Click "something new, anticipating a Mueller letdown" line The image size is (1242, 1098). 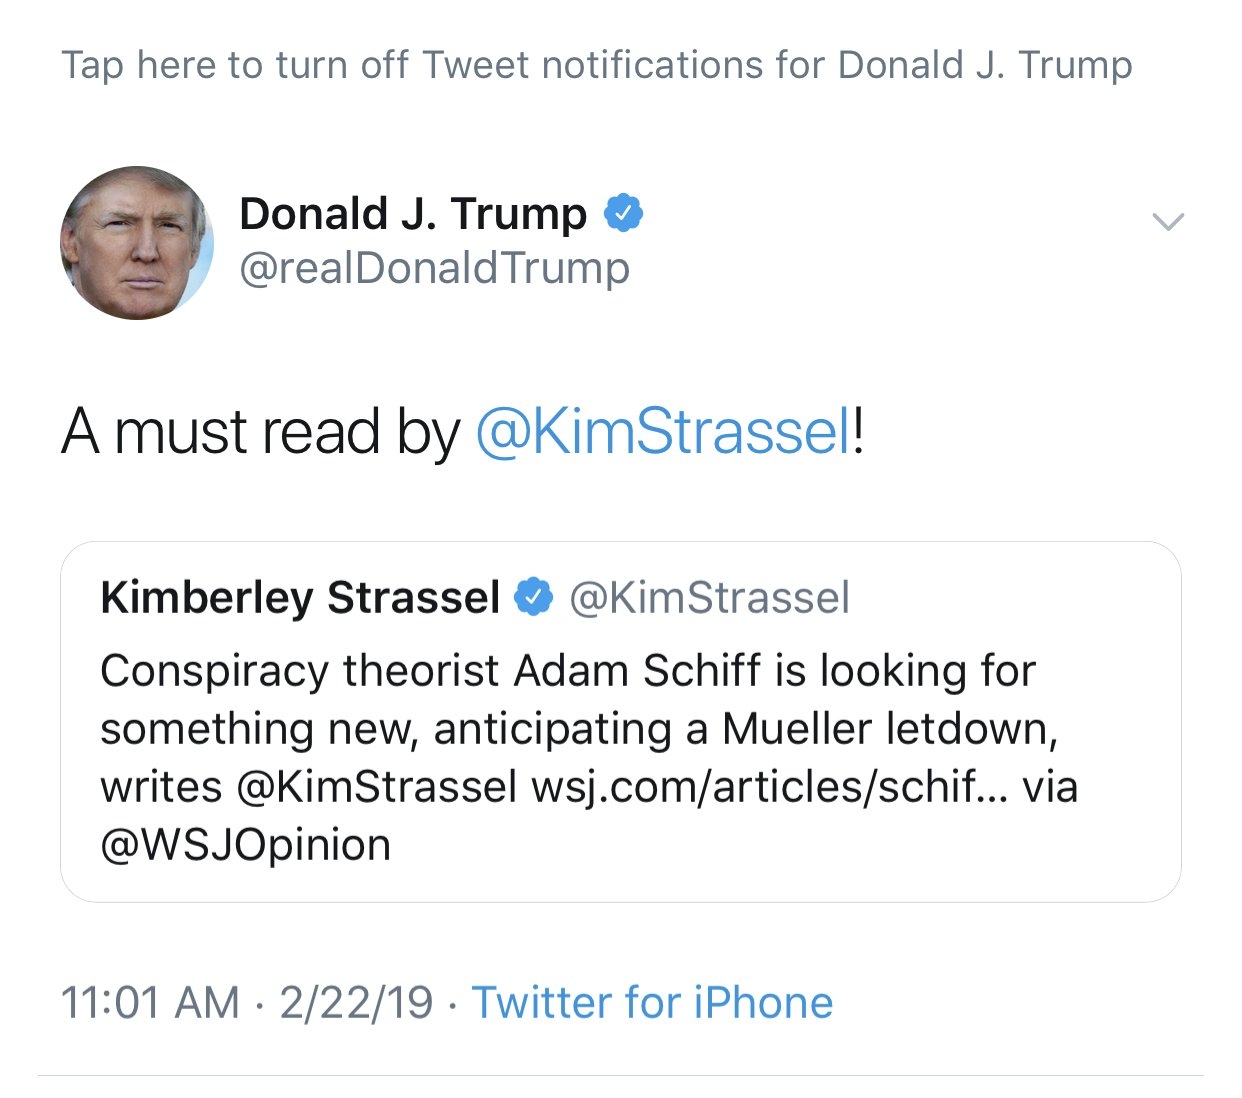tap(579, 729)
